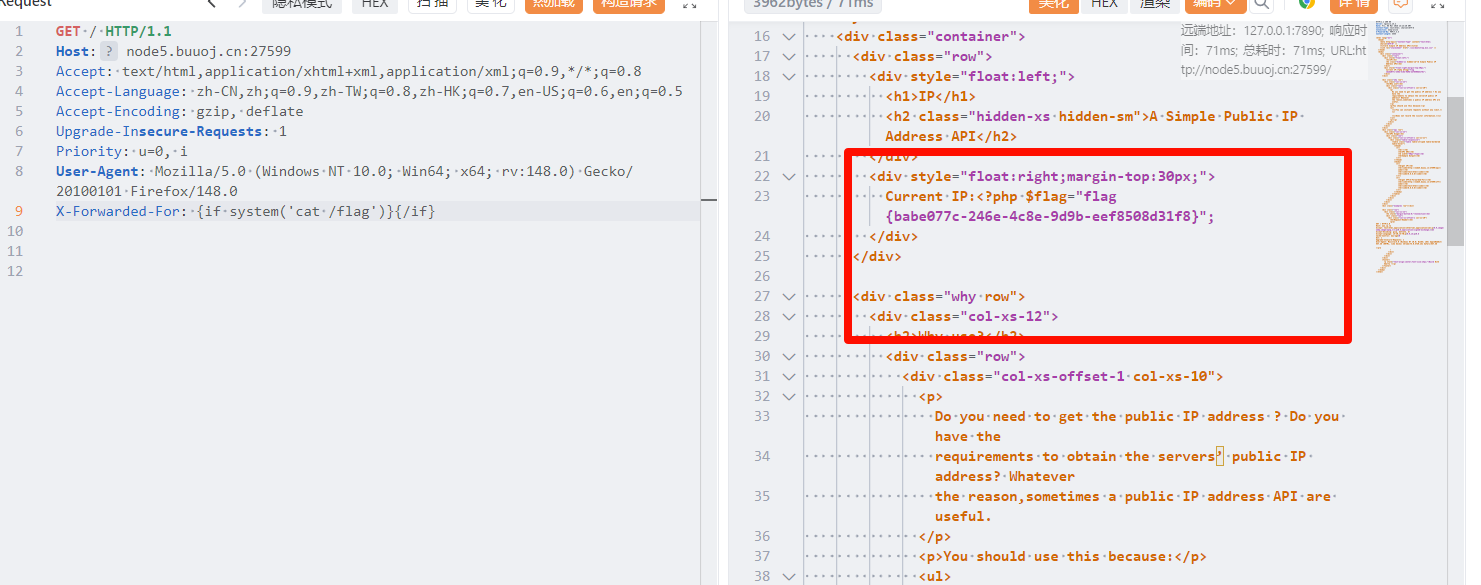Toggle 美化 beautify for the response
Image resolution: width=1481 pixels, height=585 pixels.
click(x=1053, y=4)
